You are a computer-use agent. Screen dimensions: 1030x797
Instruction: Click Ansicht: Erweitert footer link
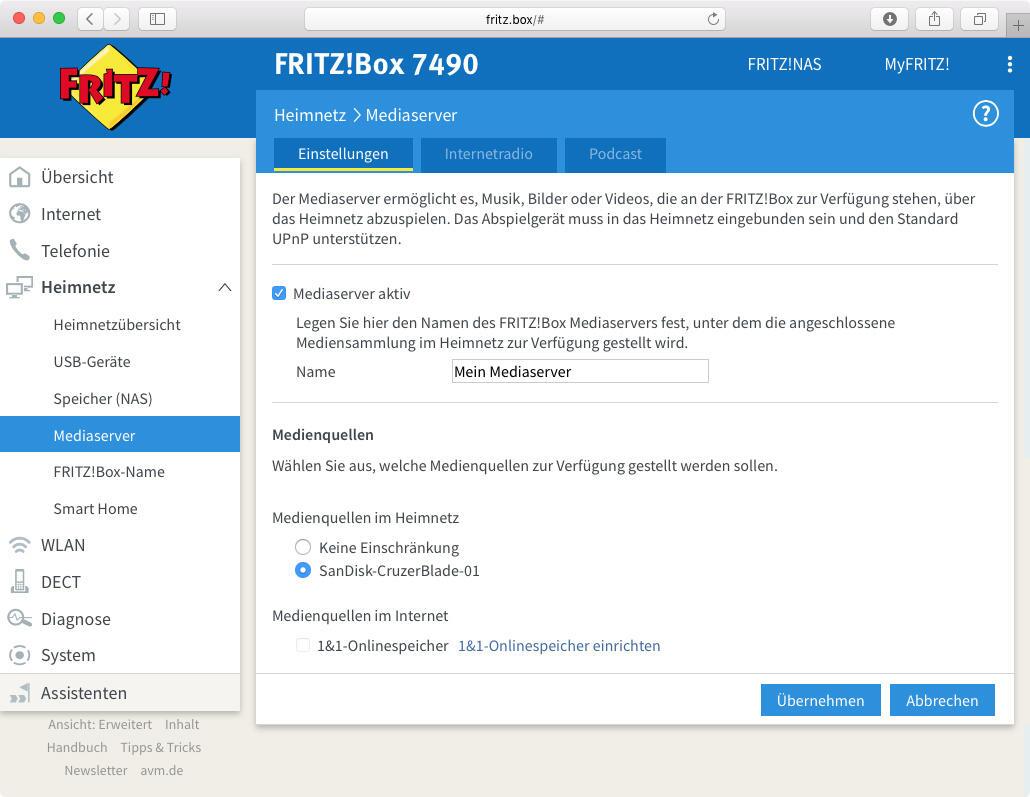coord(100,724)
